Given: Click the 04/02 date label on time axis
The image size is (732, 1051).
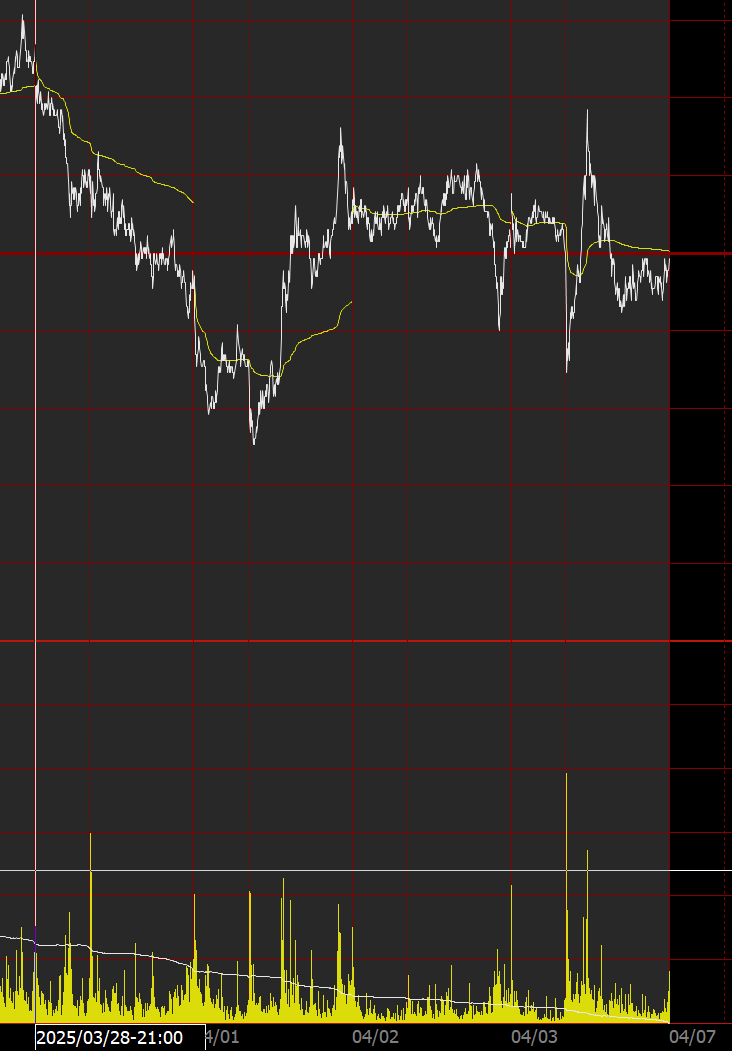Looking at the screenshot, I should [x=375, y=1038].
